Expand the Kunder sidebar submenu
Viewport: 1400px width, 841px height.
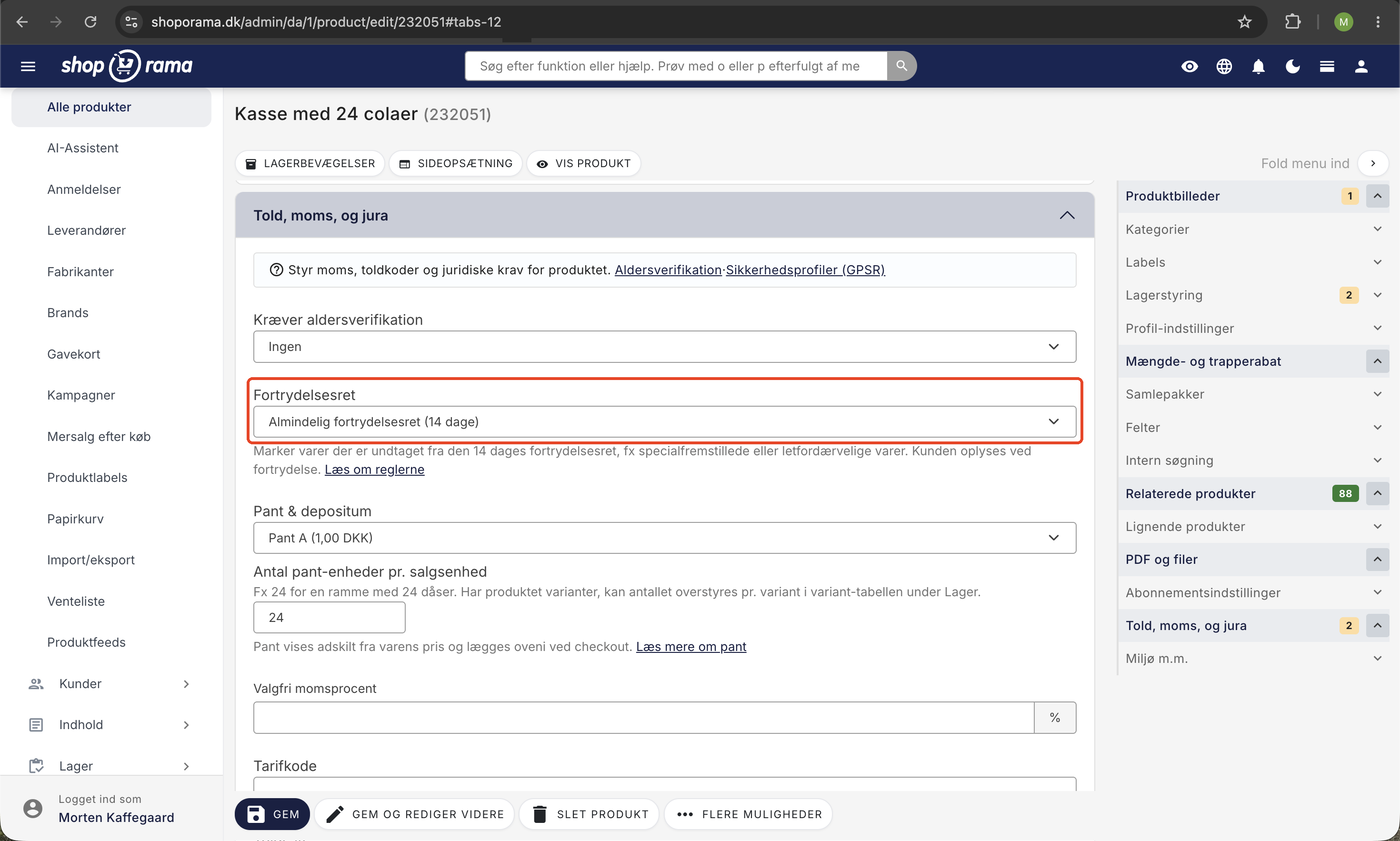point(186,684)
